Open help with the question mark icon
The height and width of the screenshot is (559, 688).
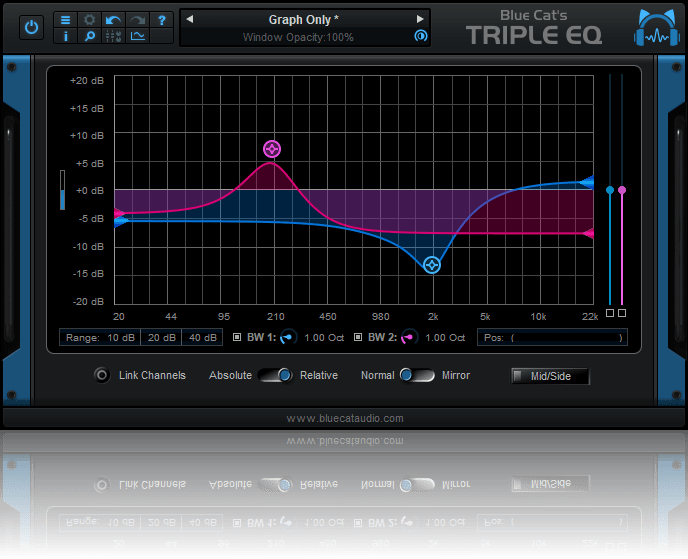(162, 20)
